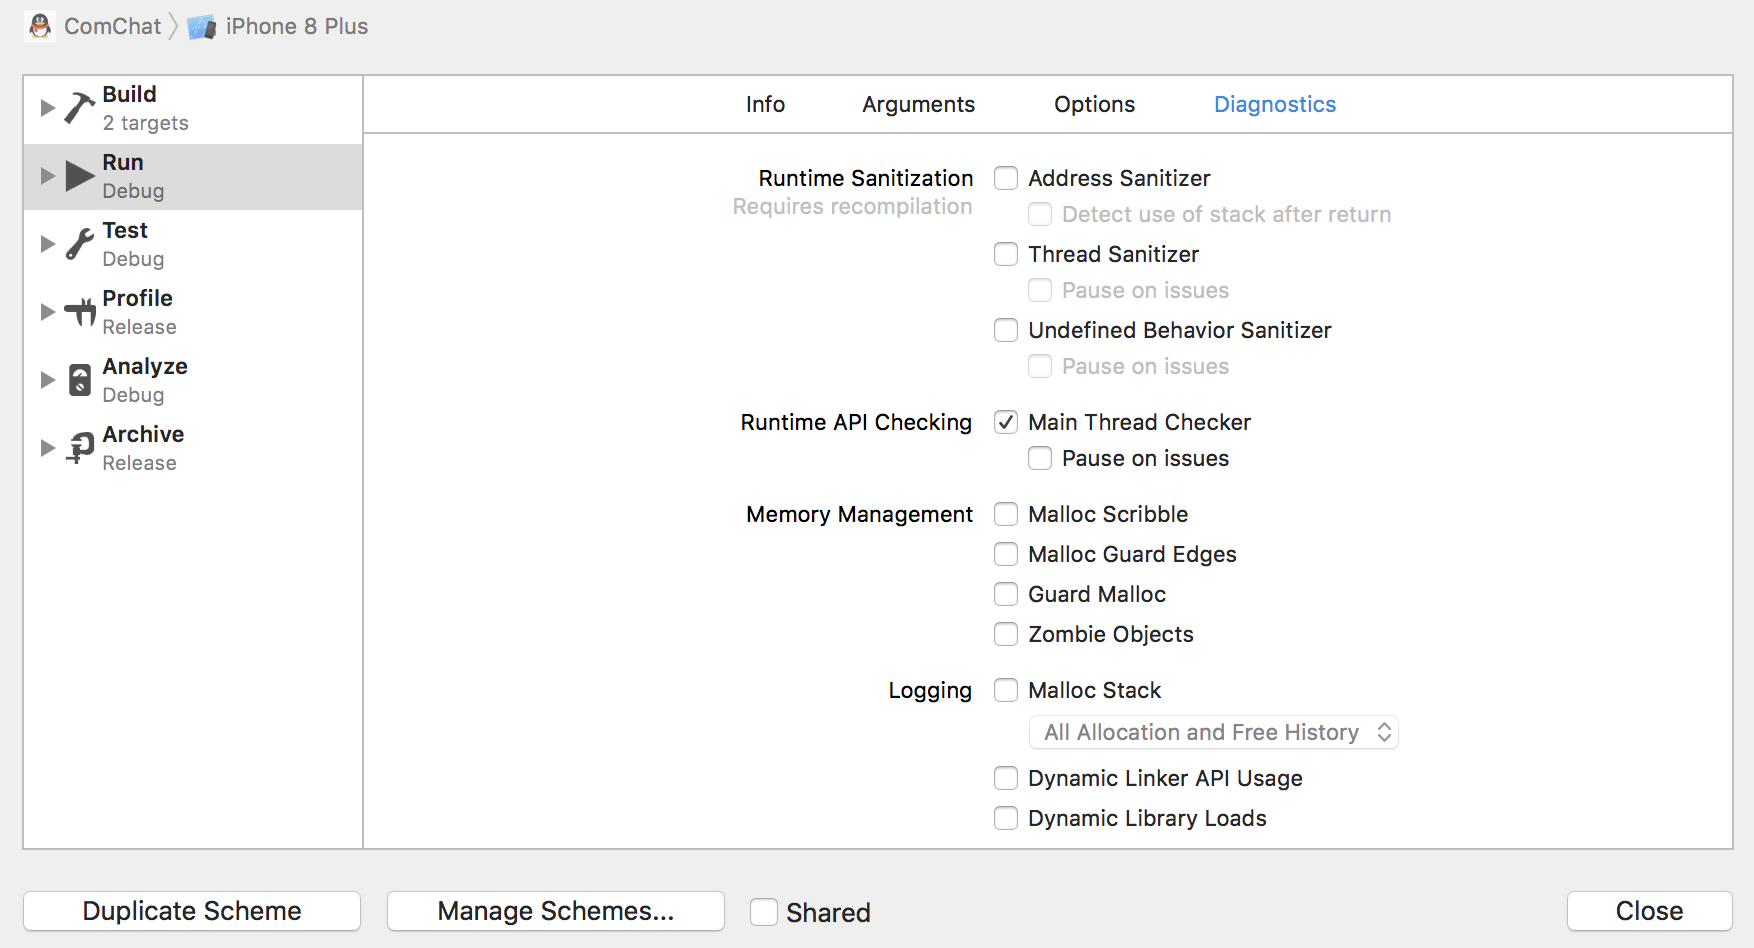This screenshot has width=1754, height=948.
Task: Expand the Archive action disclosure triangle
Action: [x=47, y=447]
